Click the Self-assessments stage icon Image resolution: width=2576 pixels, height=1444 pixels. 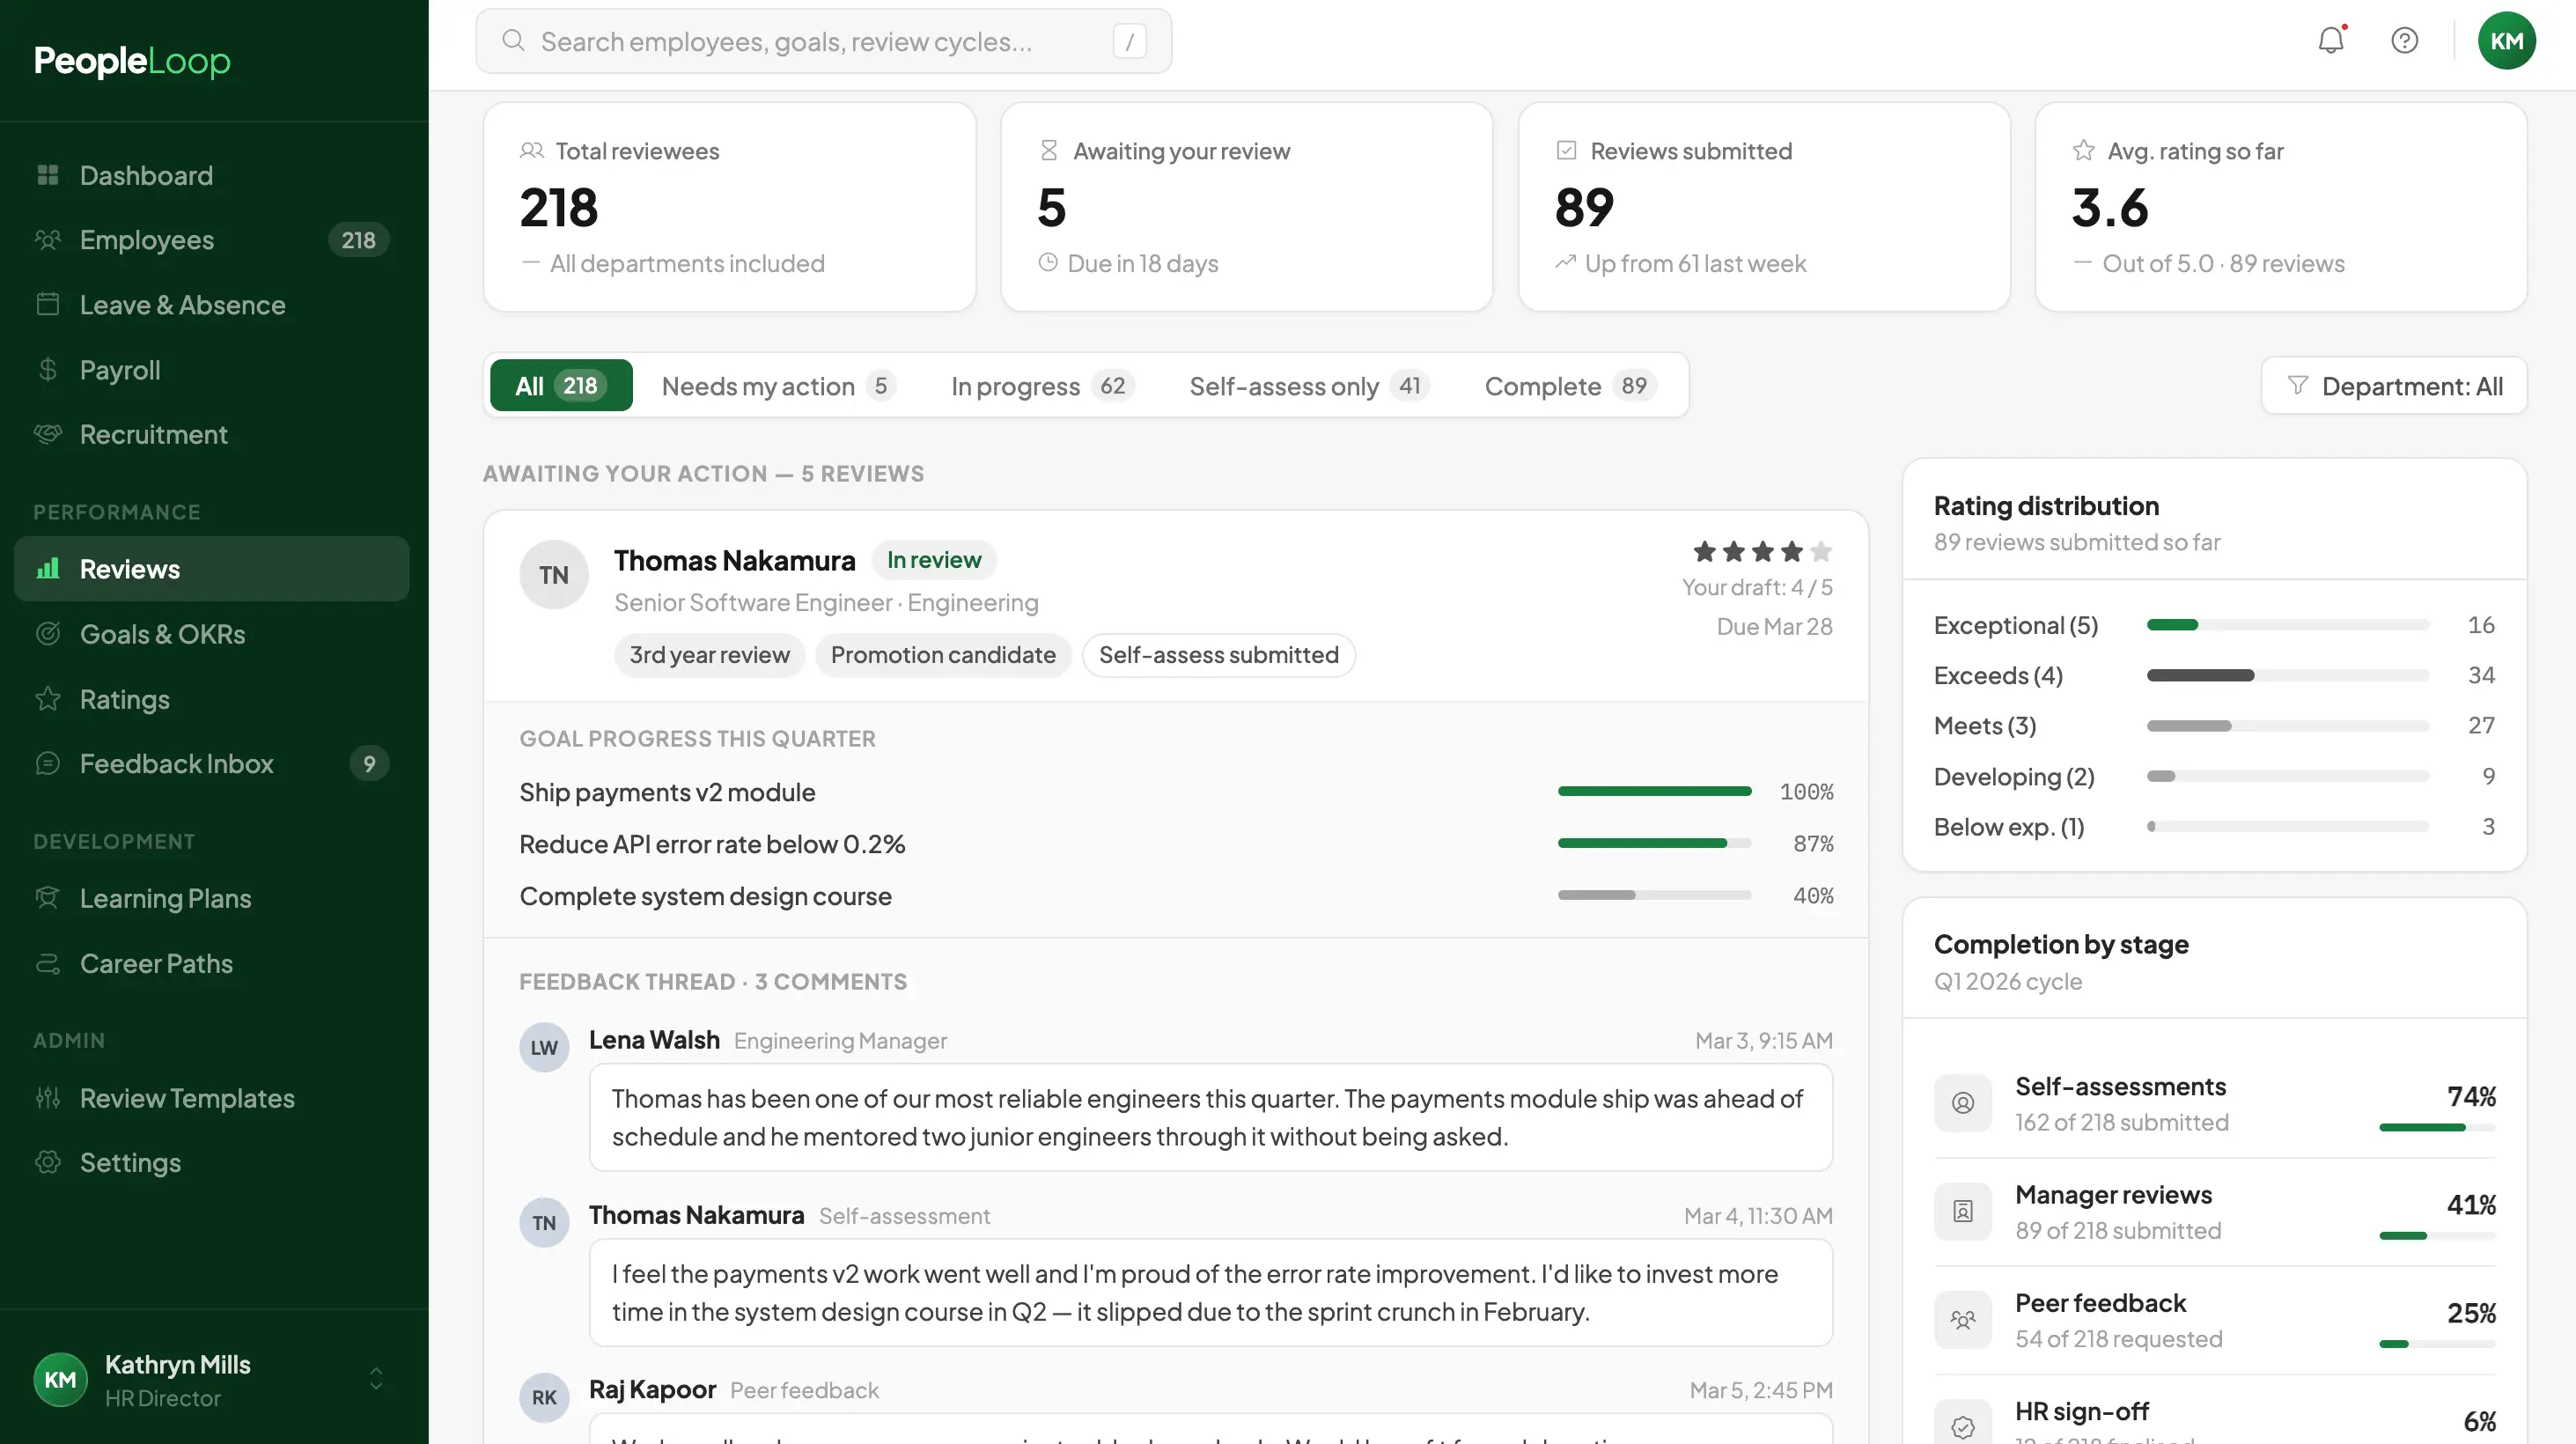point(1963,1103)
